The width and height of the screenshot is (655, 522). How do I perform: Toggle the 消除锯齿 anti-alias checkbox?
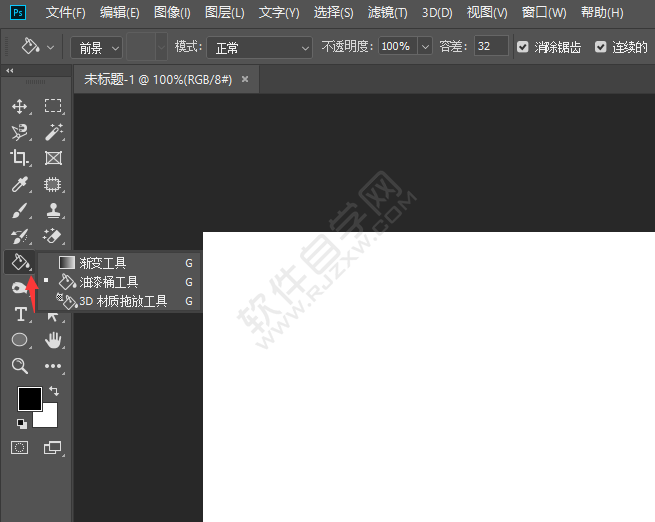pyautogui.click(x=523, y=47)
